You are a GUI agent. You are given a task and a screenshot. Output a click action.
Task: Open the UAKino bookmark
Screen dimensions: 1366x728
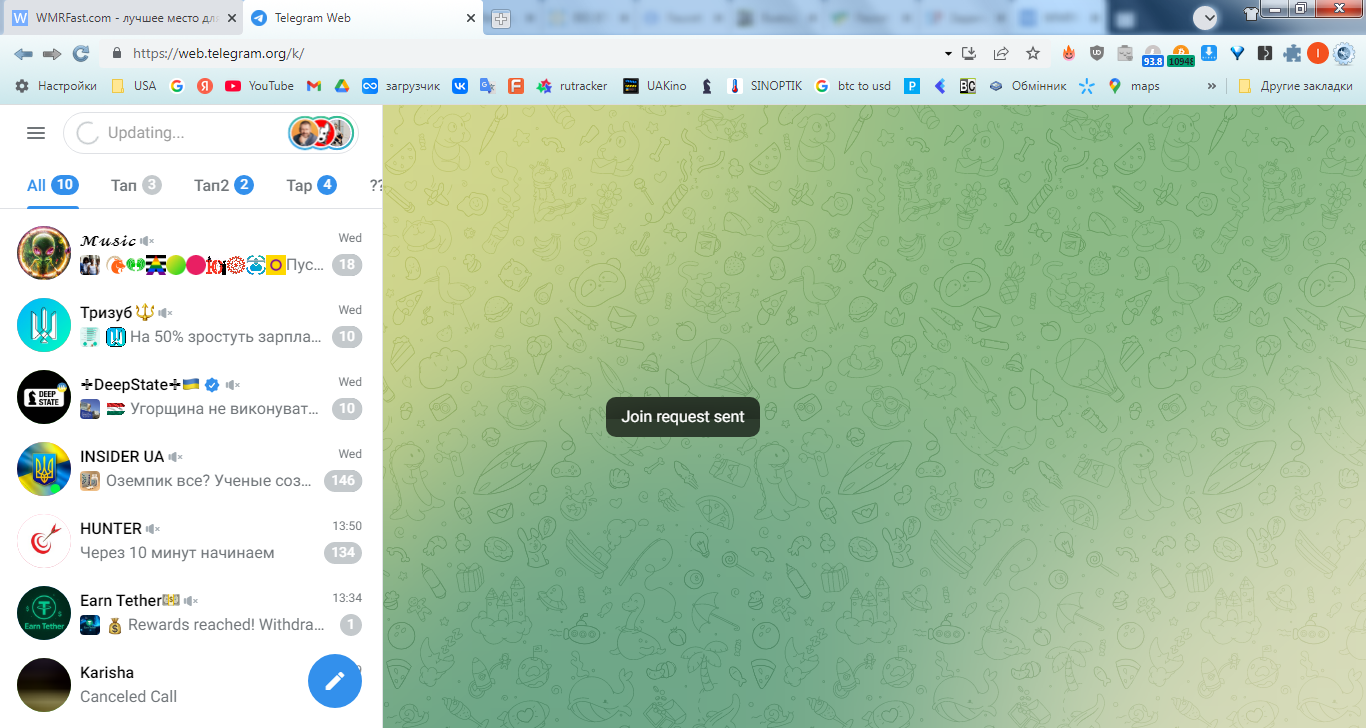[x=655, y=86]
